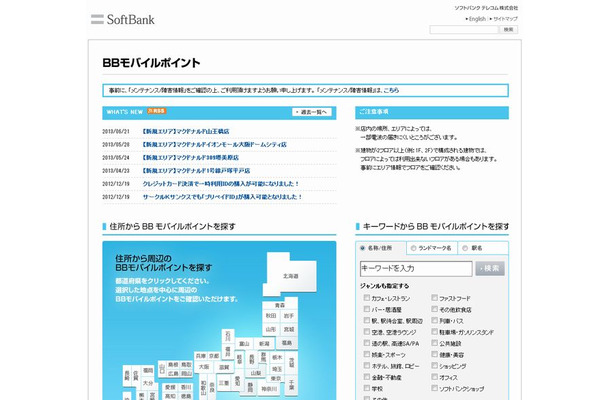Select the ランドマーク名 radio option
610x400 pixels.
413,248
